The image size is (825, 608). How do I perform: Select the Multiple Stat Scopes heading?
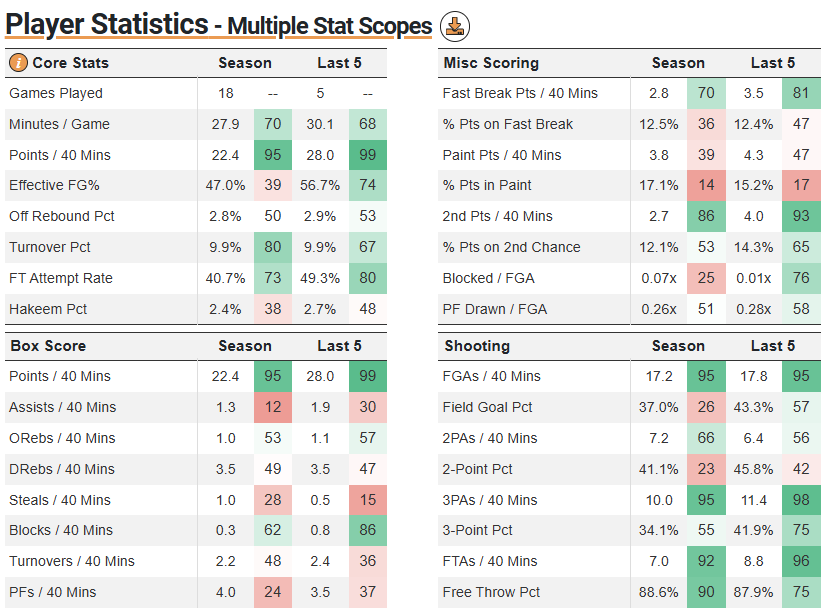[328, 26]
